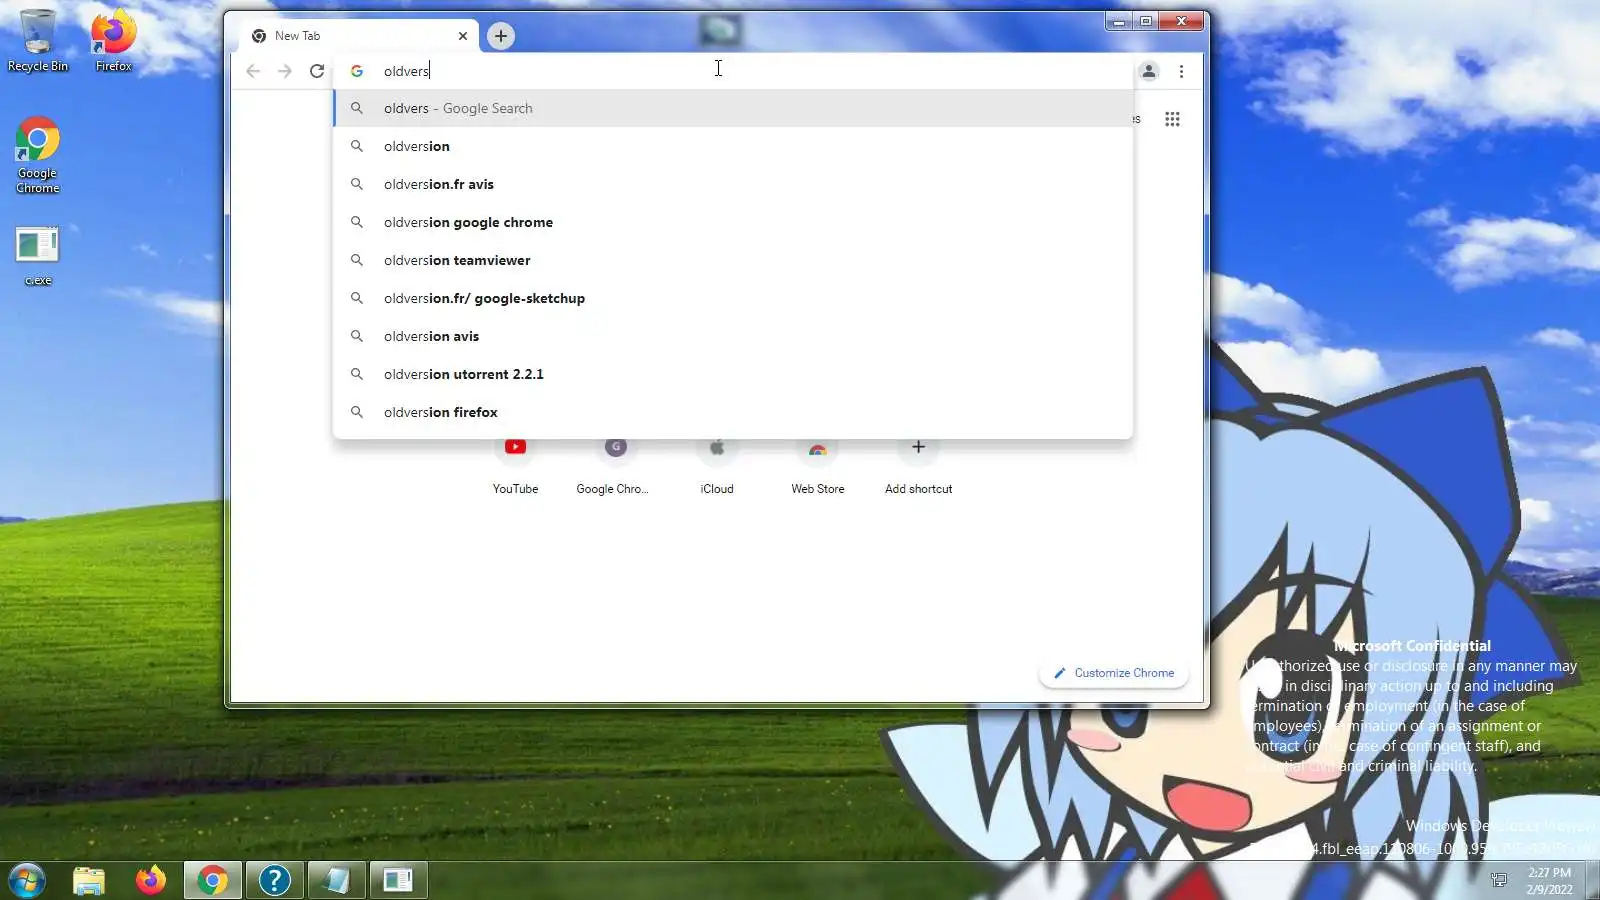Click the Customize Chrome button

tap(1114, 673)
